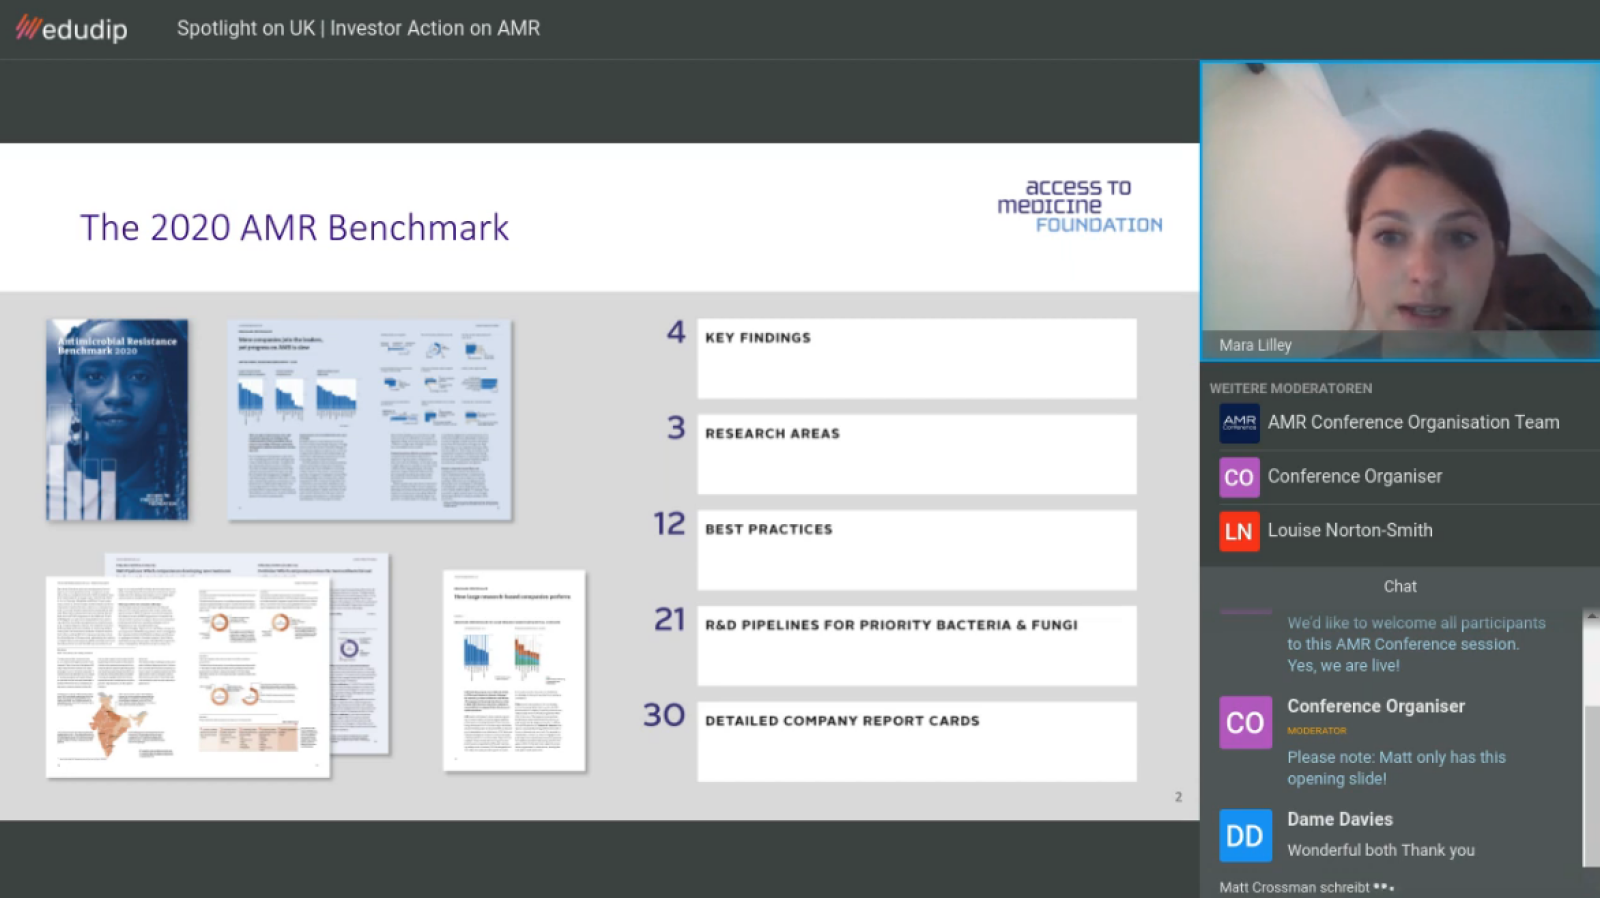Screen dimensions: 1600x898
Task: Click the AMR Conference Organisation Team avatar
Action: pyautogui.click(x=1239, y=423)
